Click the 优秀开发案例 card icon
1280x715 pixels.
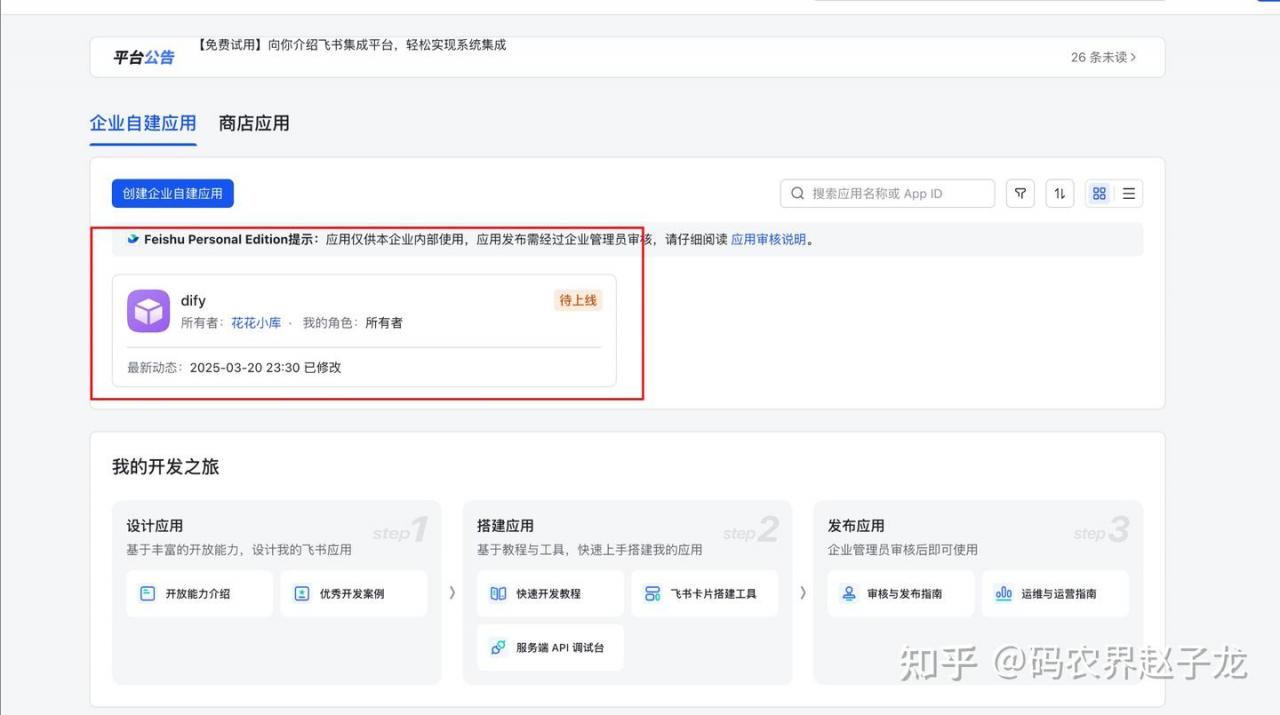pos(302,593)
